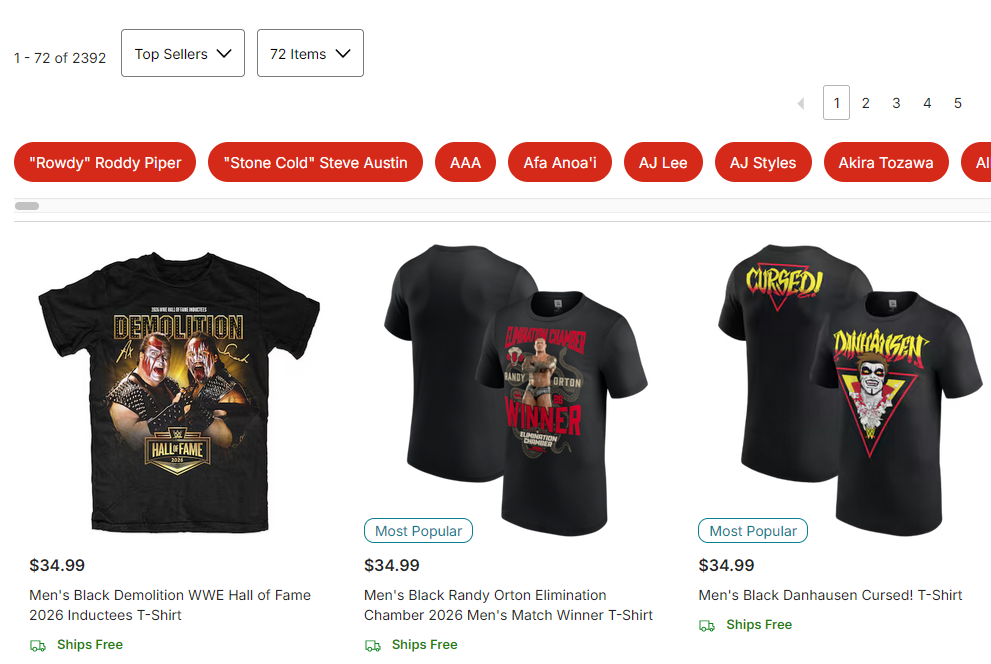Choose the AJ Styles filter chip
991x664 pixels.
[763, 162]
